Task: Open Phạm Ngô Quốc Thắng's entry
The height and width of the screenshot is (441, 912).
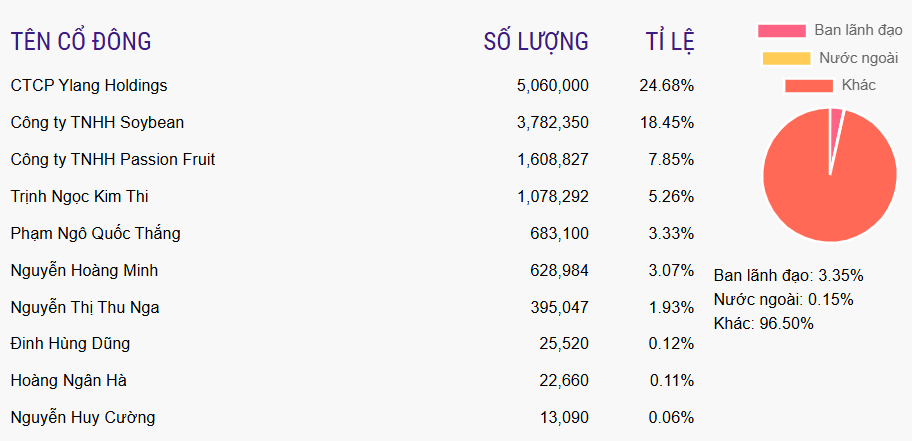Action: pyautogui.click(x=95, y=234)
